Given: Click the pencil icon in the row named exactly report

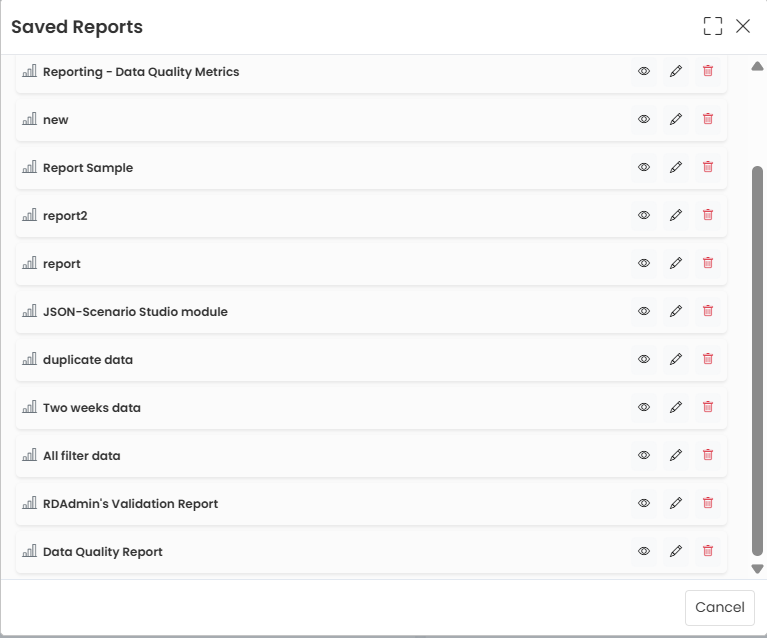Looking at the screenshot, I should coord(676,263).
